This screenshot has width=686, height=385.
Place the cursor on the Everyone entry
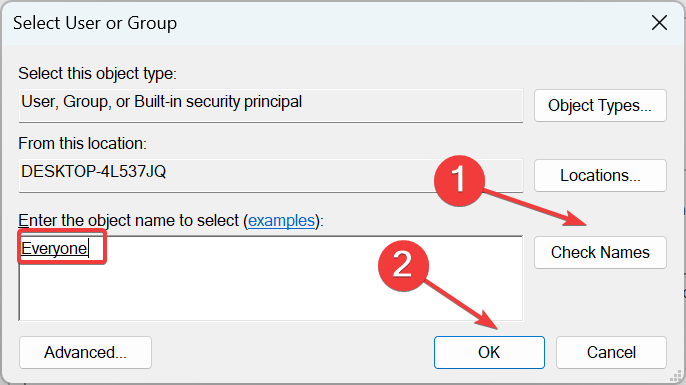[54, 248]
